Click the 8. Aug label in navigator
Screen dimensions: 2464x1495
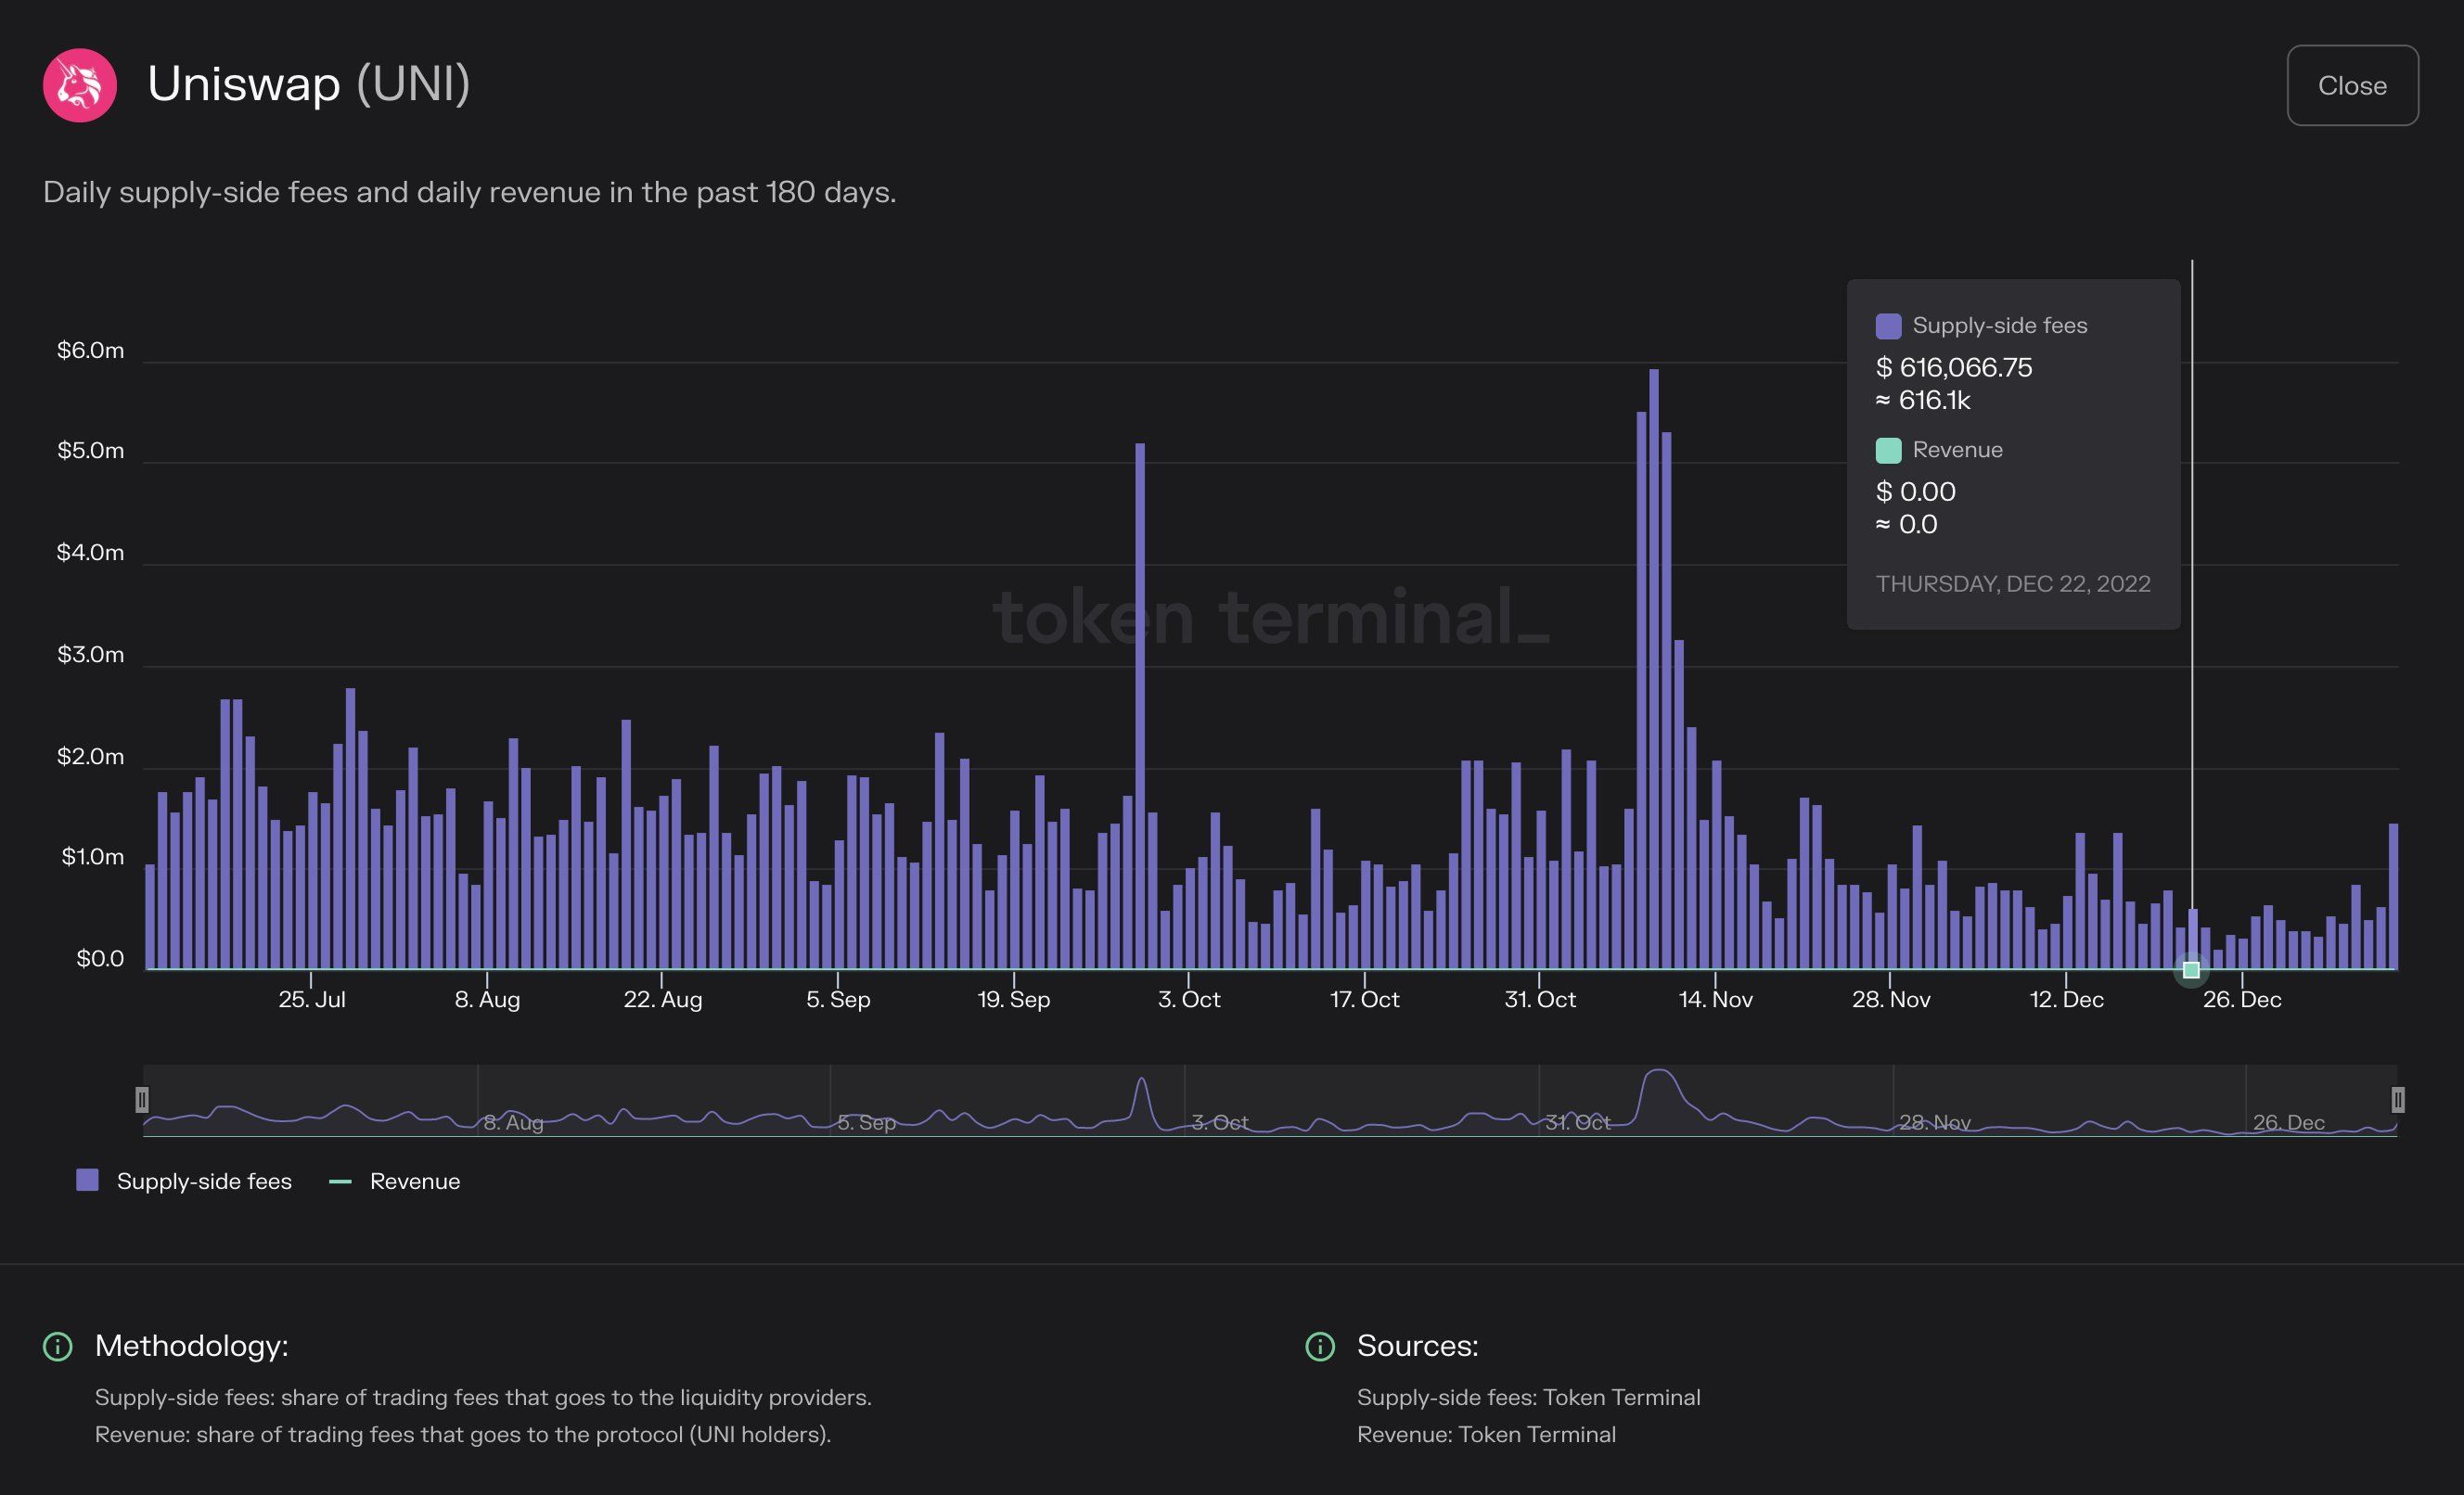tap(513, 1122)
